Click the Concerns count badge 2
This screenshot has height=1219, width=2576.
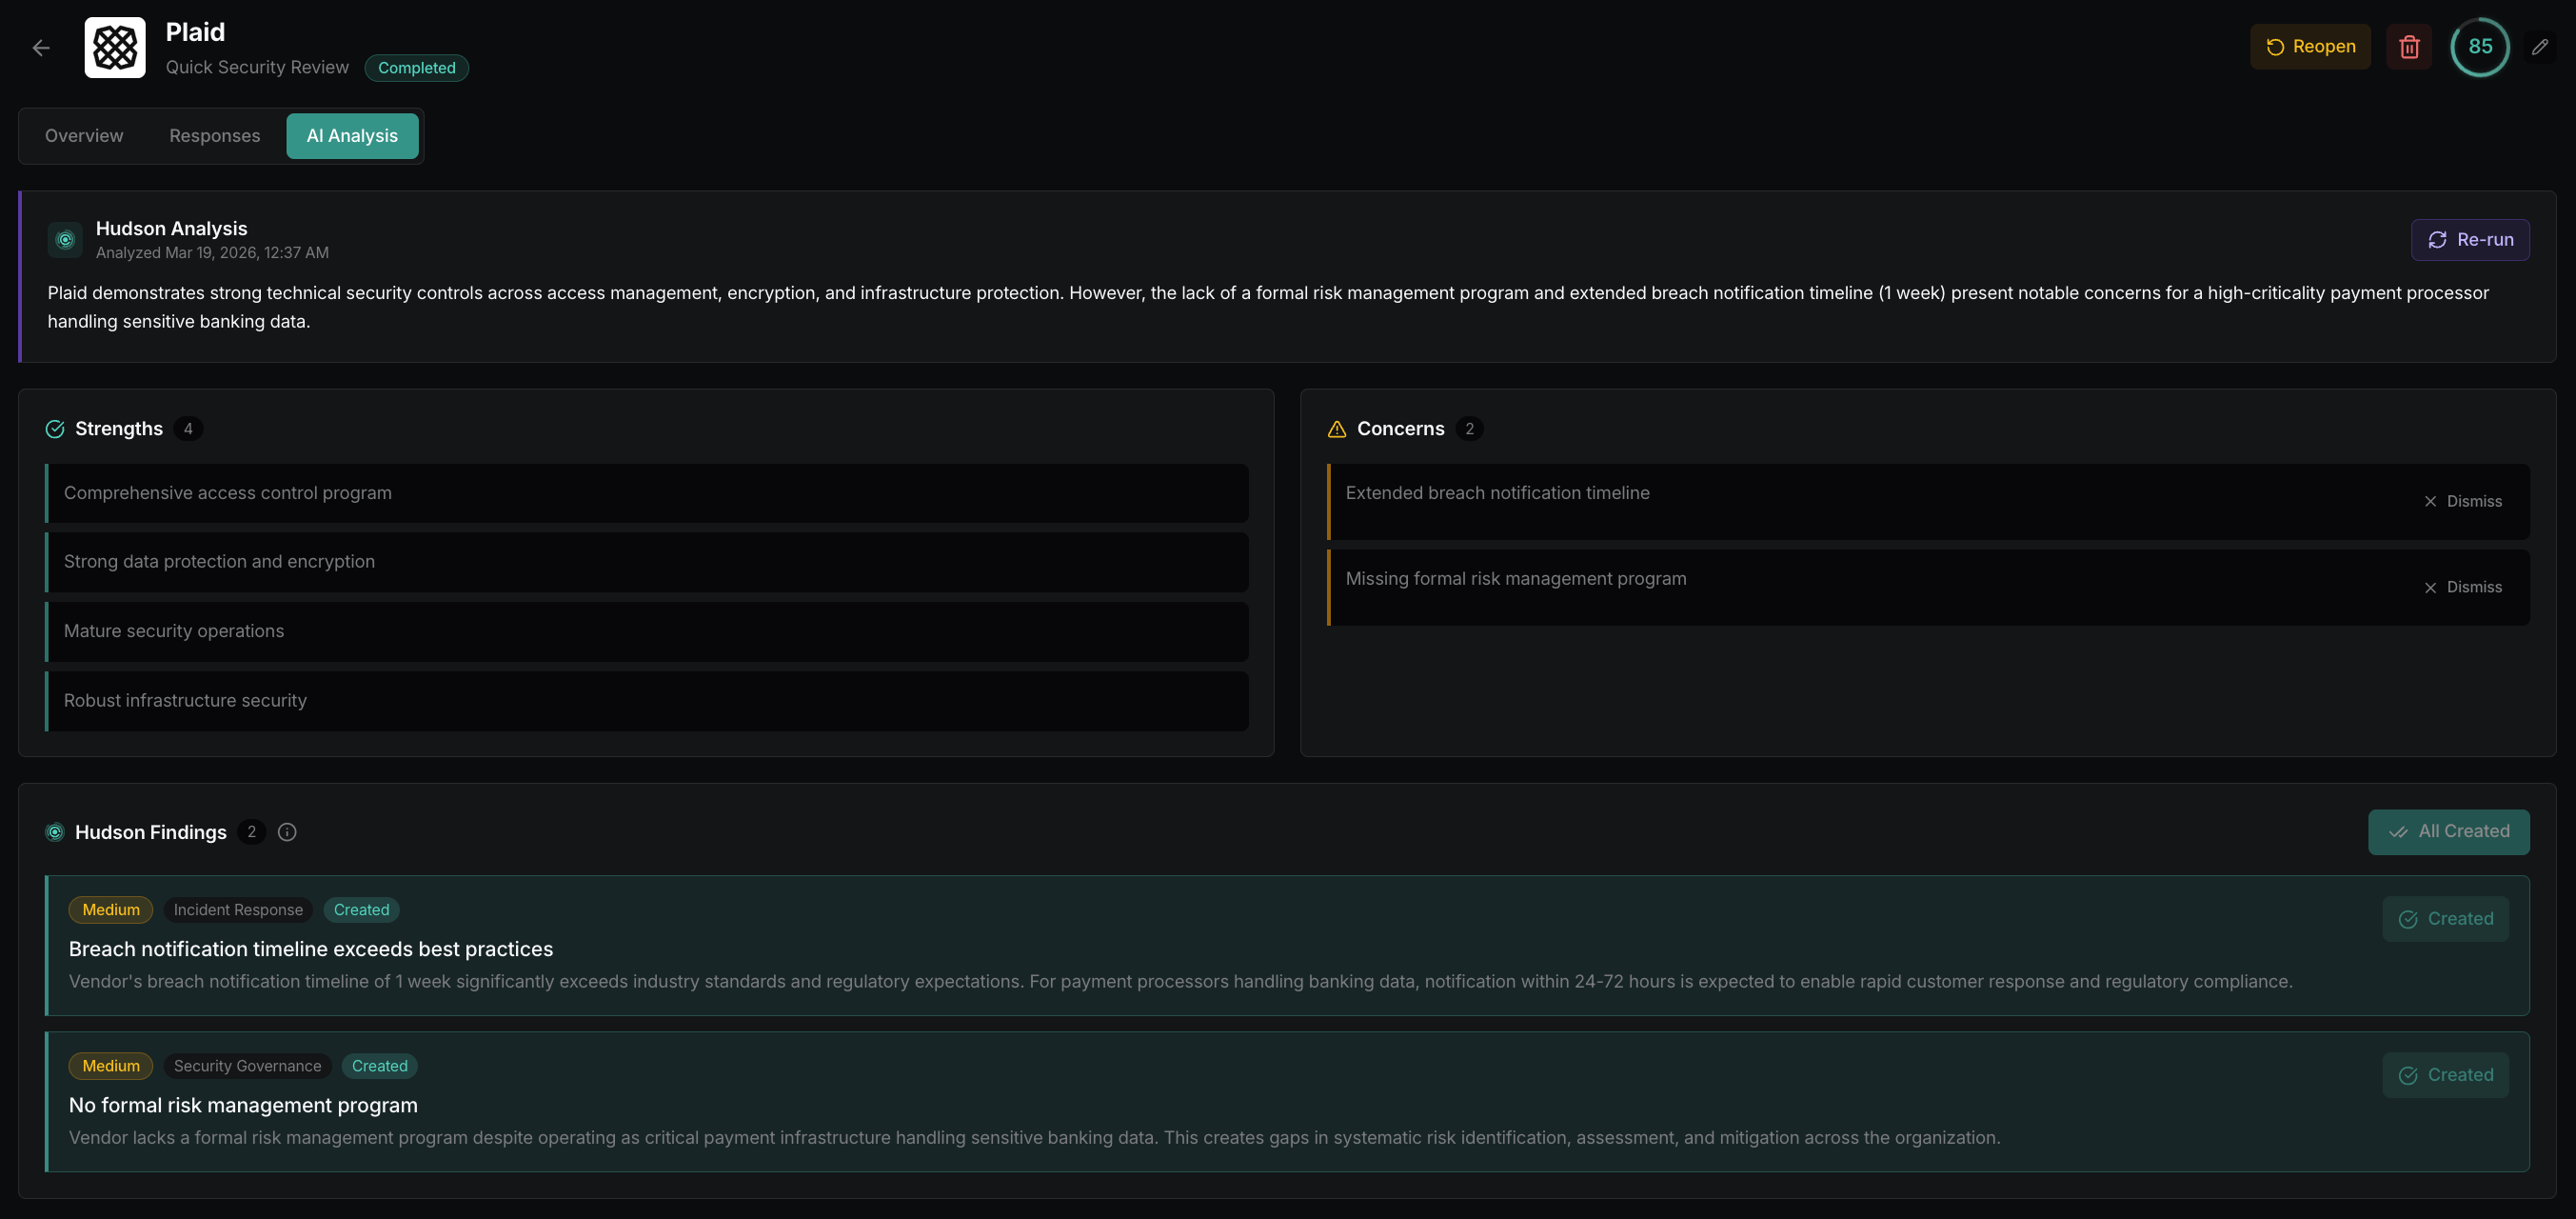coord(1469,429)
